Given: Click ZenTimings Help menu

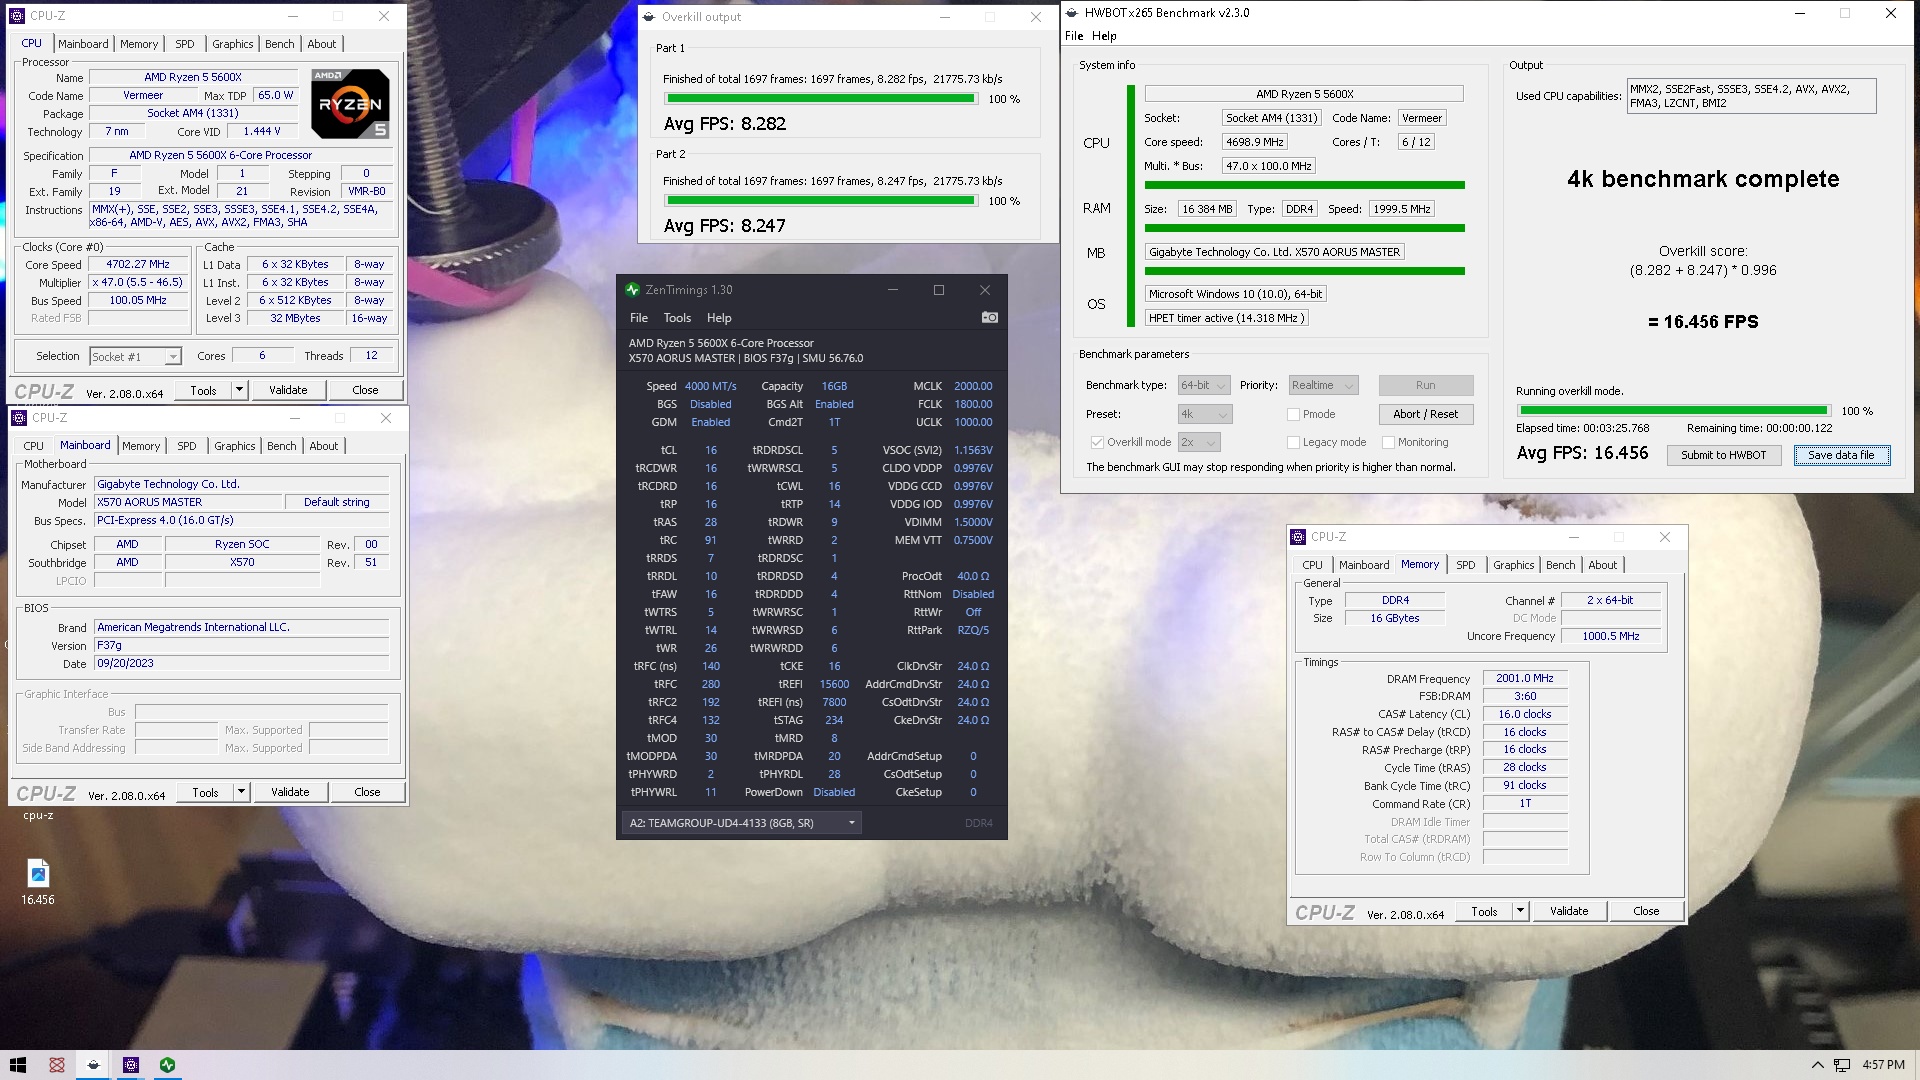Looking at the screenshot, I should point(719,318).
